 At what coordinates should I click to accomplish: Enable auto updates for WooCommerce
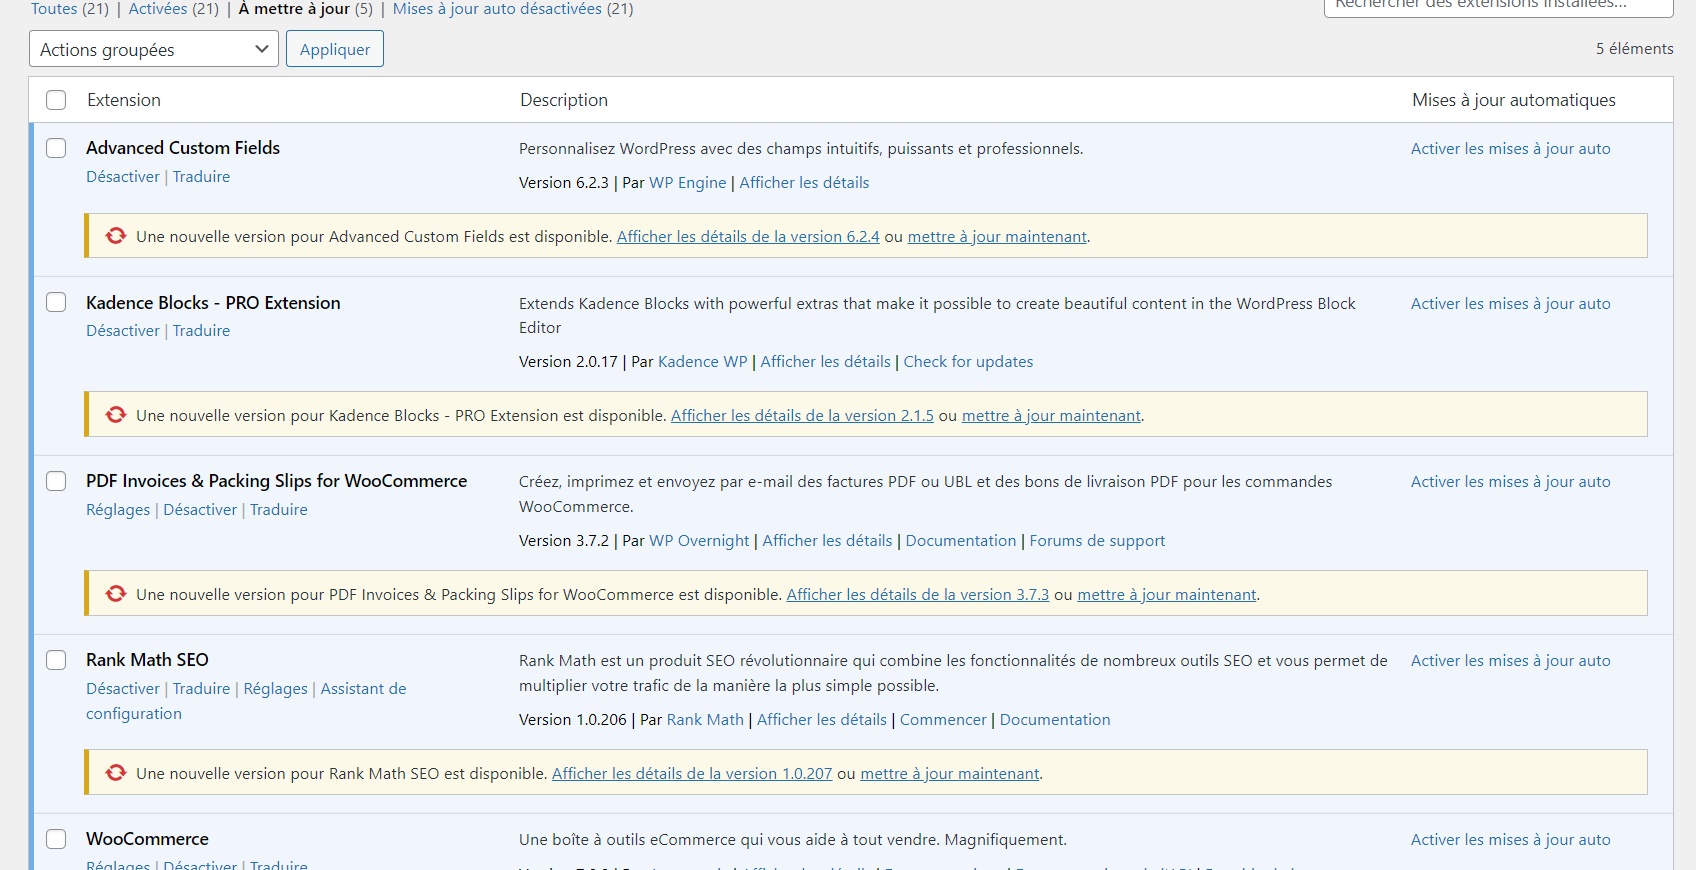coord(1511,839)
